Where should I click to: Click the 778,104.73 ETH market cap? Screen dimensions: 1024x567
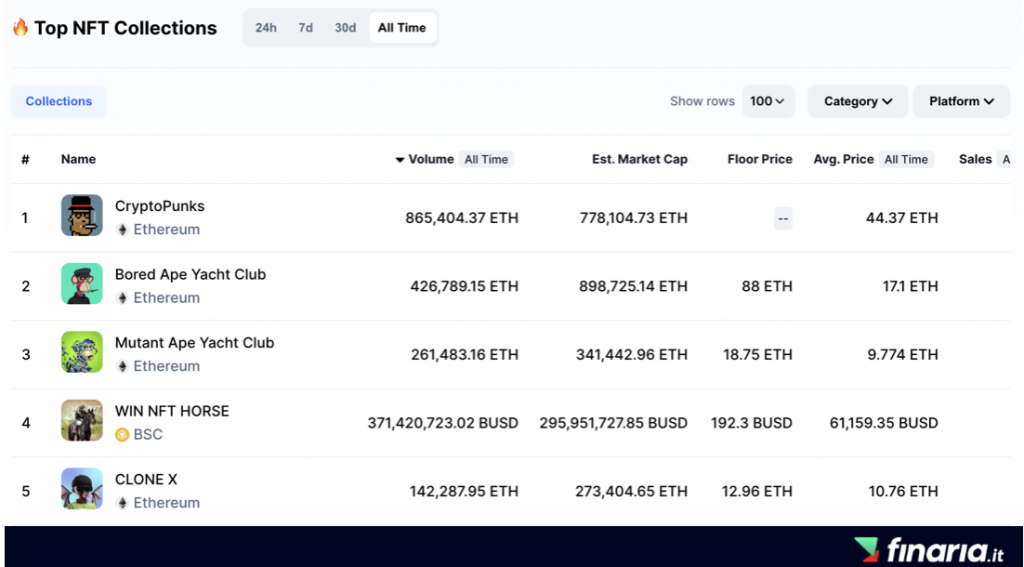coord(633,218)
